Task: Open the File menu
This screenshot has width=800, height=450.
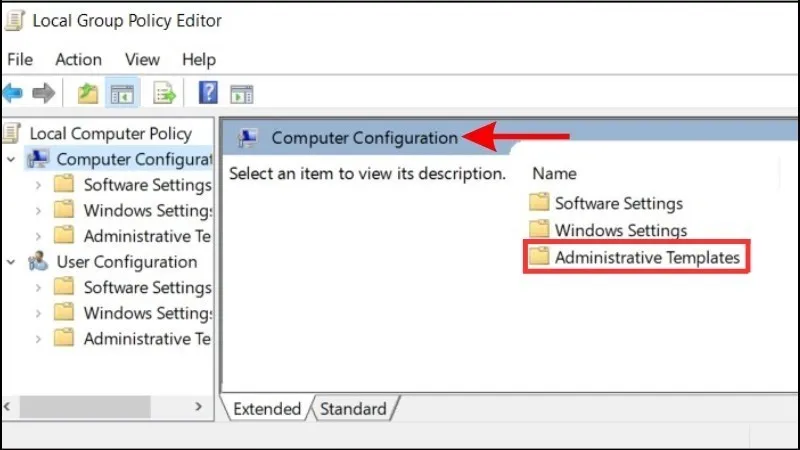Action: tap(20, 60)
